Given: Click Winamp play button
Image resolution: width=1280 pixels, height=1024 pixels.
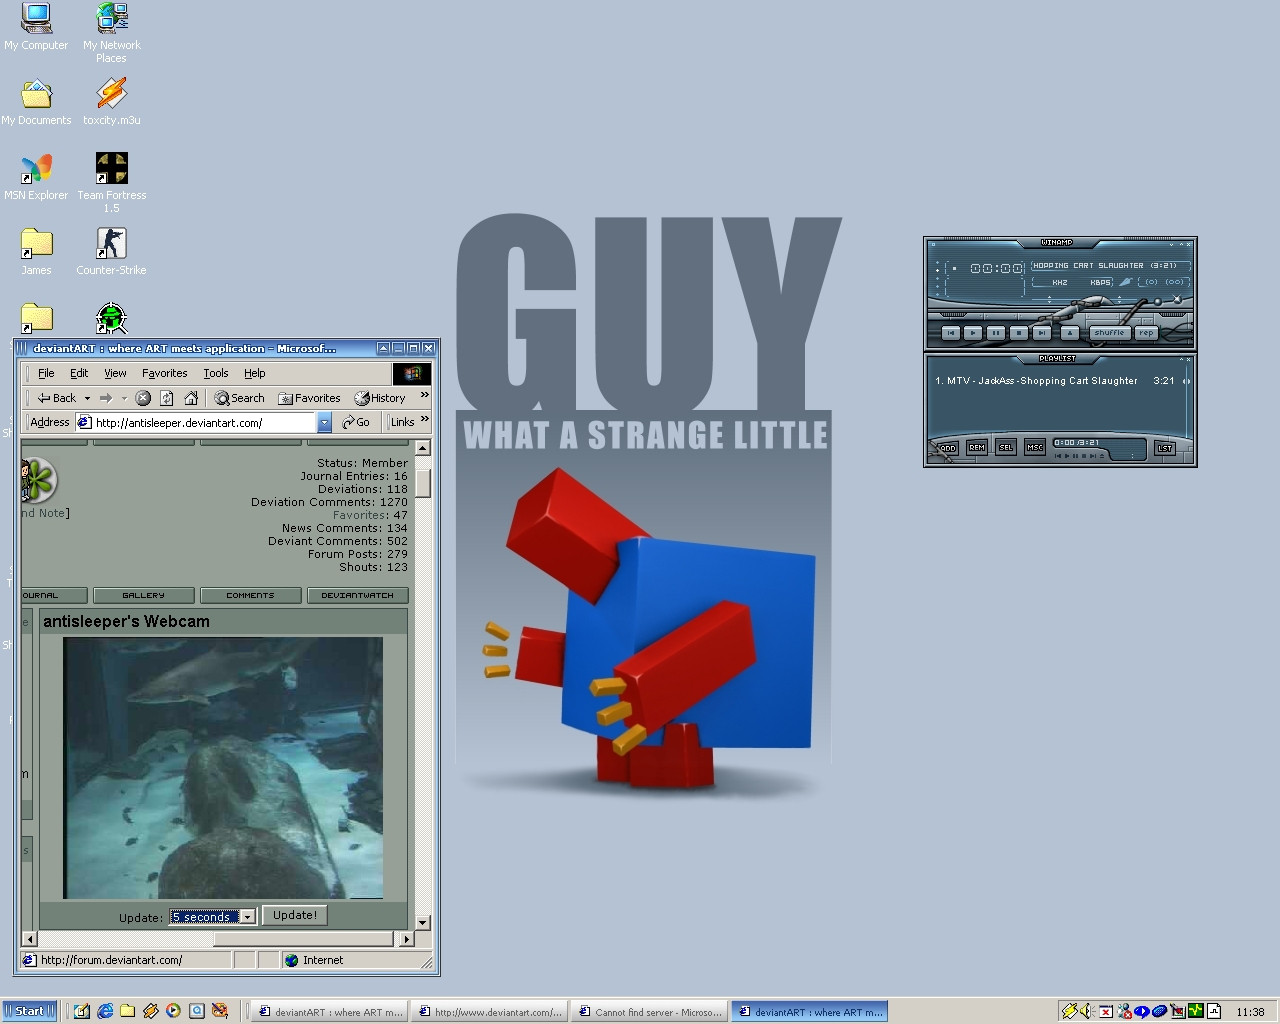Looking at the screenshot, I should (x=973, y=333).
